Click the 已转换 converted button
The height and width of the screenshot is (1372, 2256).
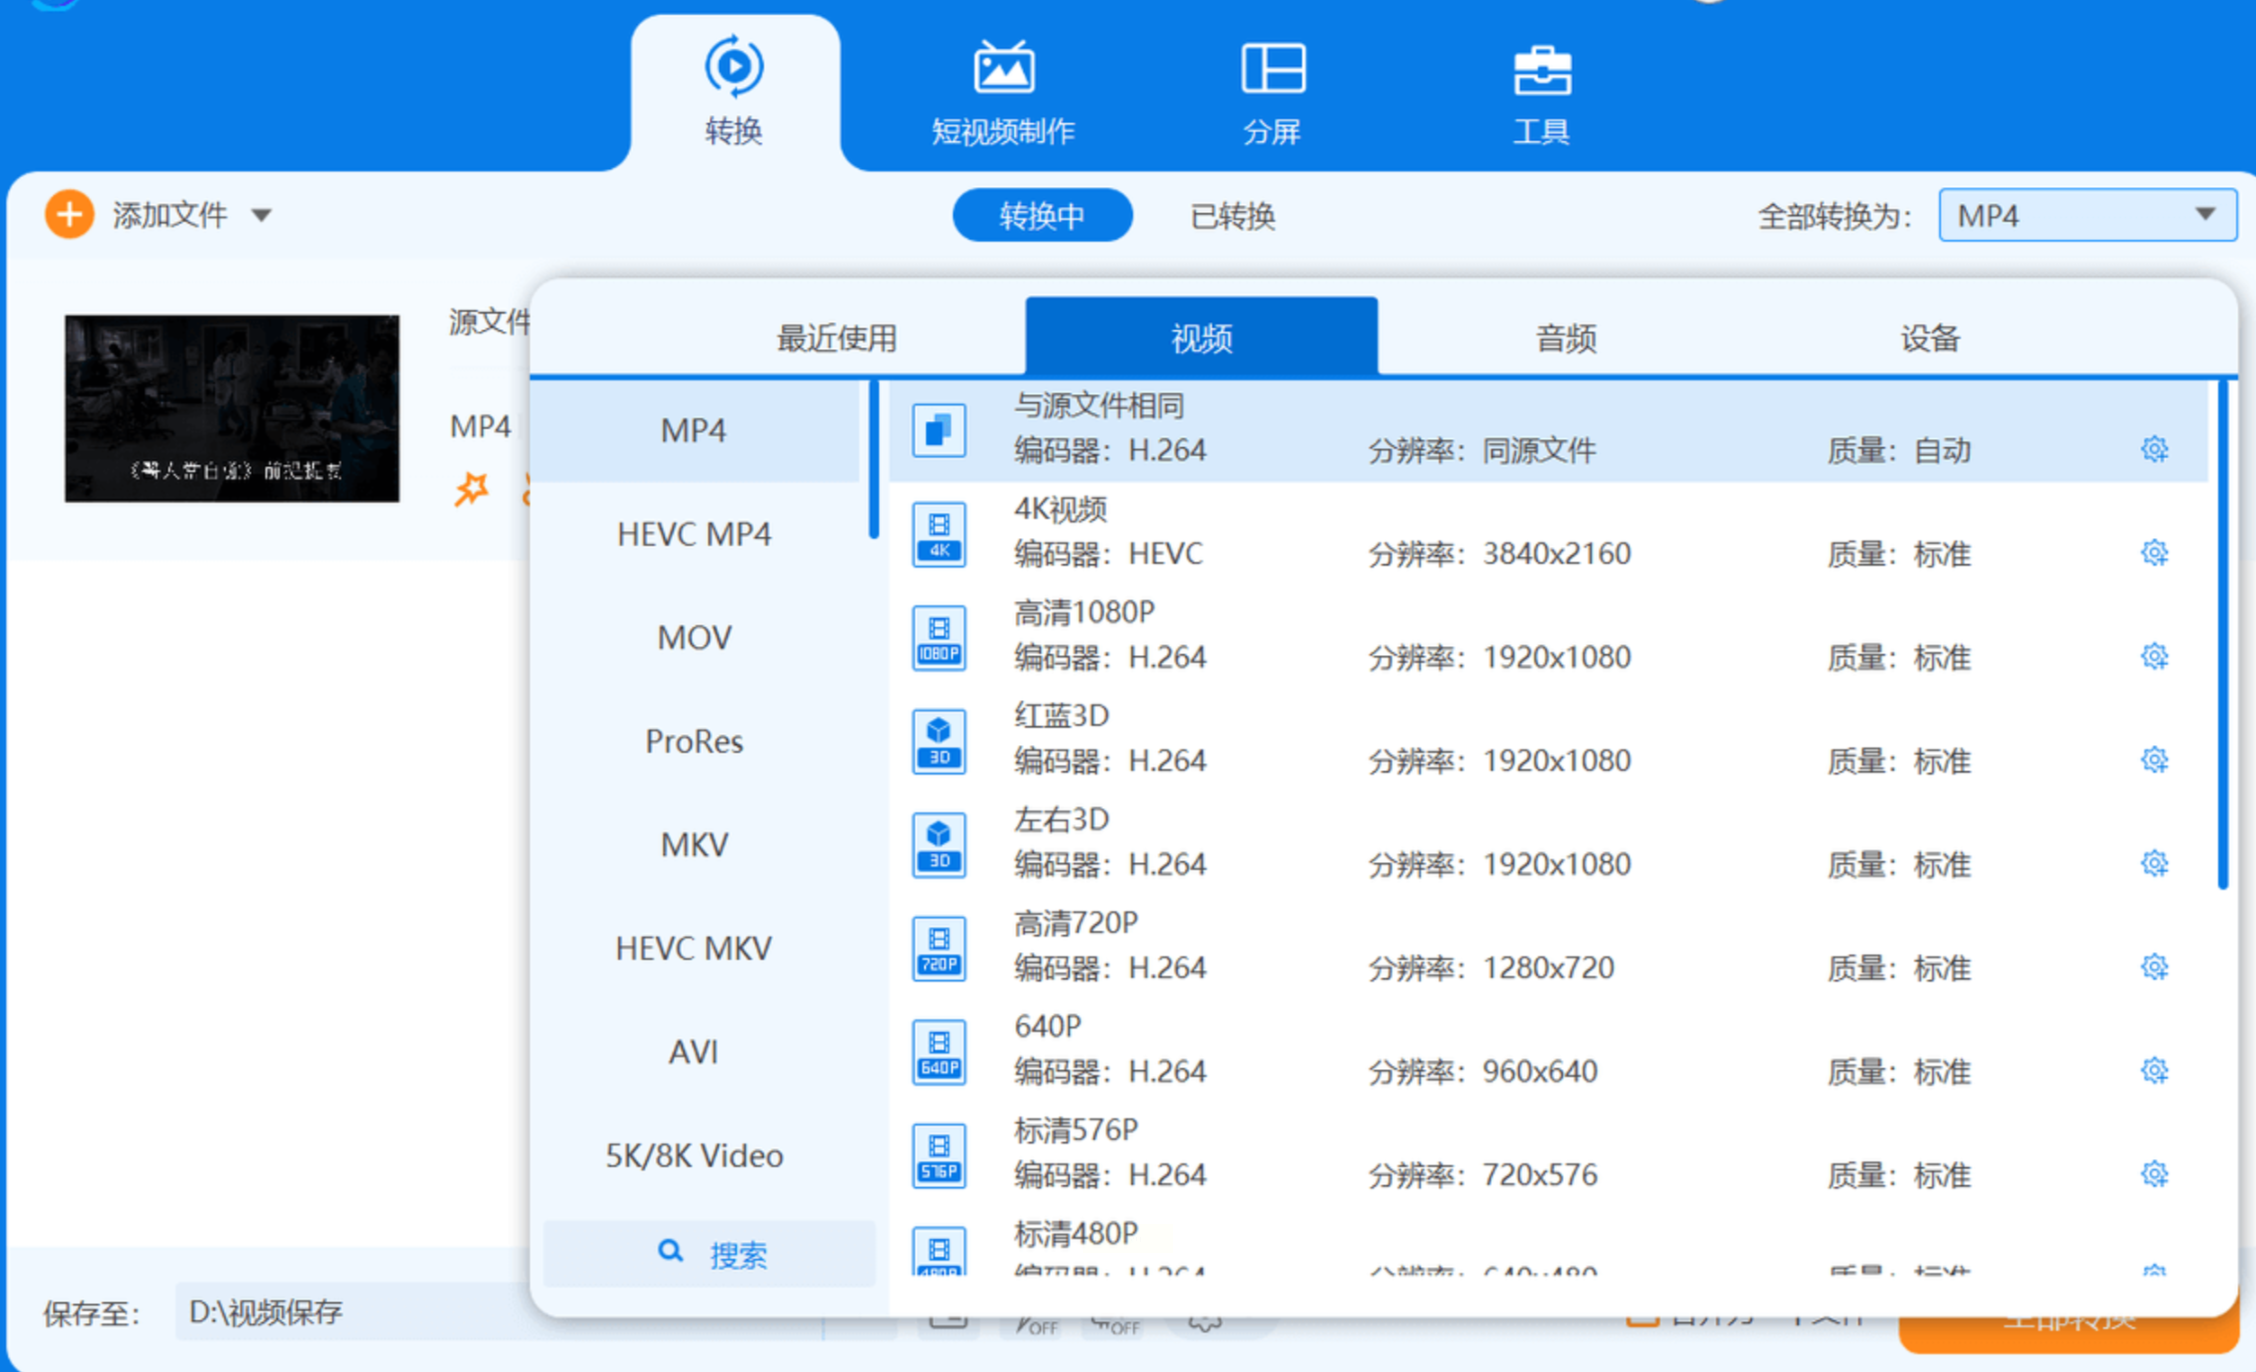click(x=1232, y=215)
